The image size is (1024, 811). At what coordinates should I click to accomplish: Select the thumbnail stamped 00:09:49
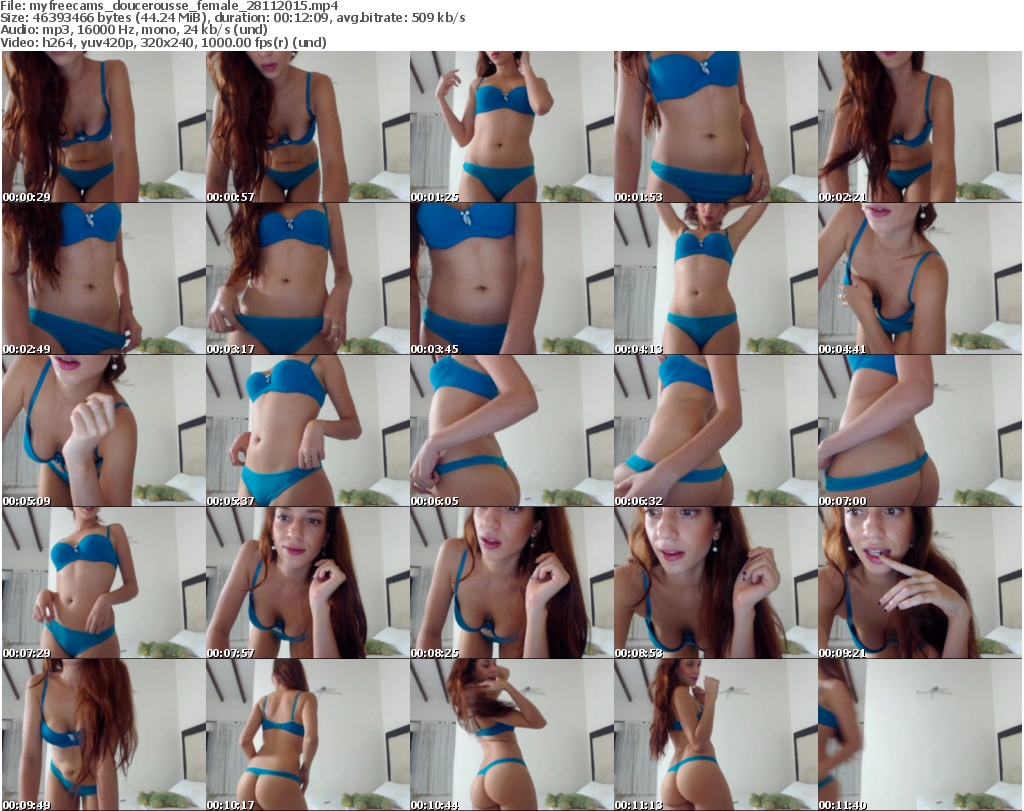(x=104, y=735)
